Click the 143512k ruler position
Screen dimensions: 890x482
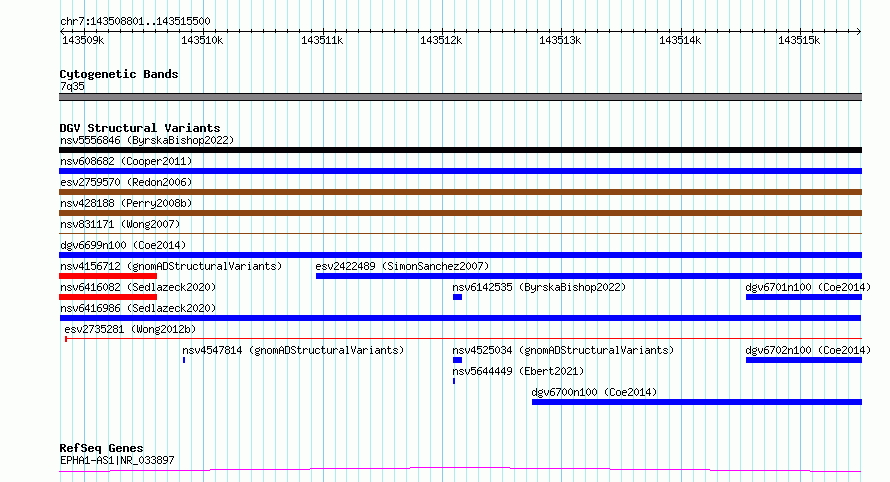(x=441, y=40)
